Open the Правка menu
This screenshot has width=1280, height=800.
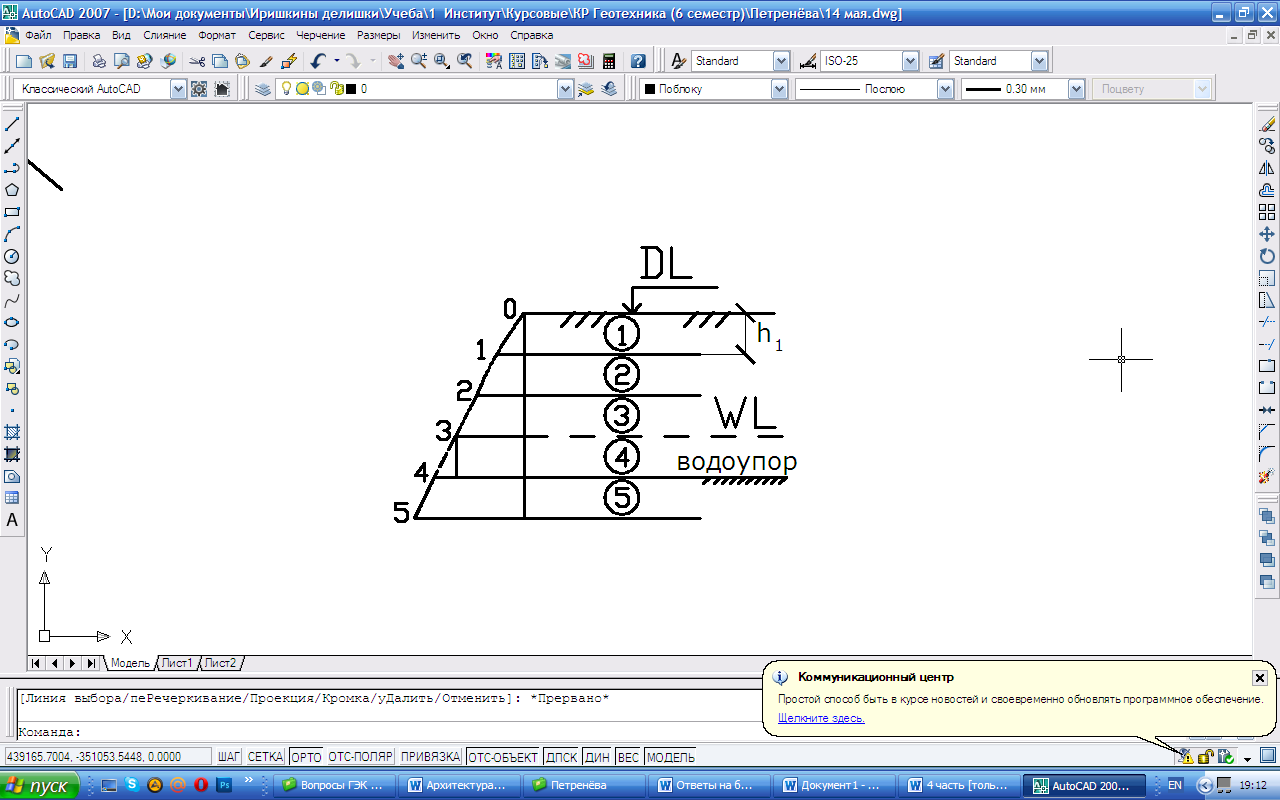tap(81, 35)
